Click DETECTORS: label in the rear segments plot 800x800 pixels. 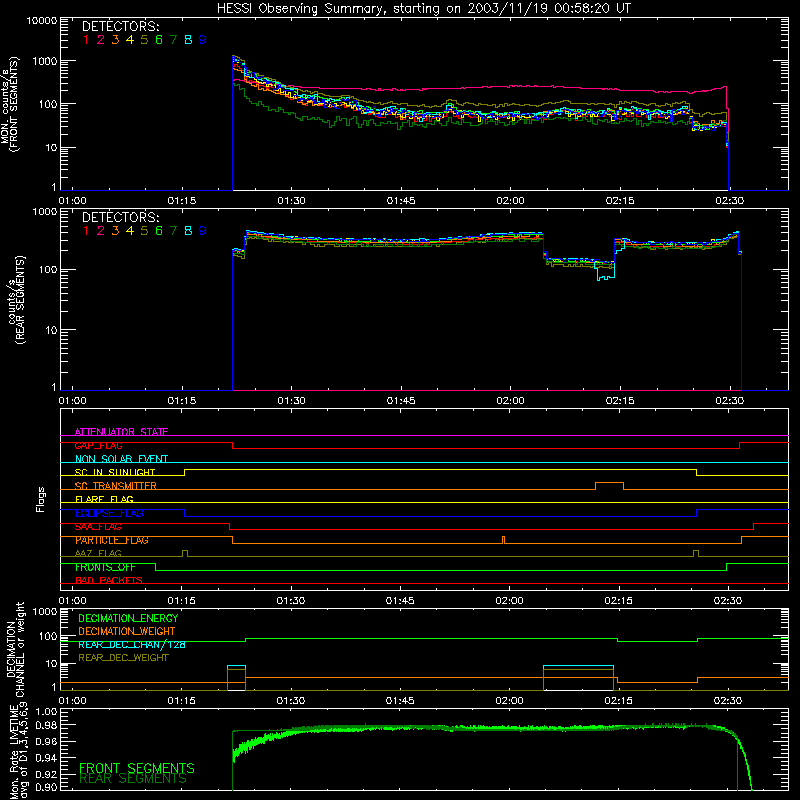[x=121, y=218]
